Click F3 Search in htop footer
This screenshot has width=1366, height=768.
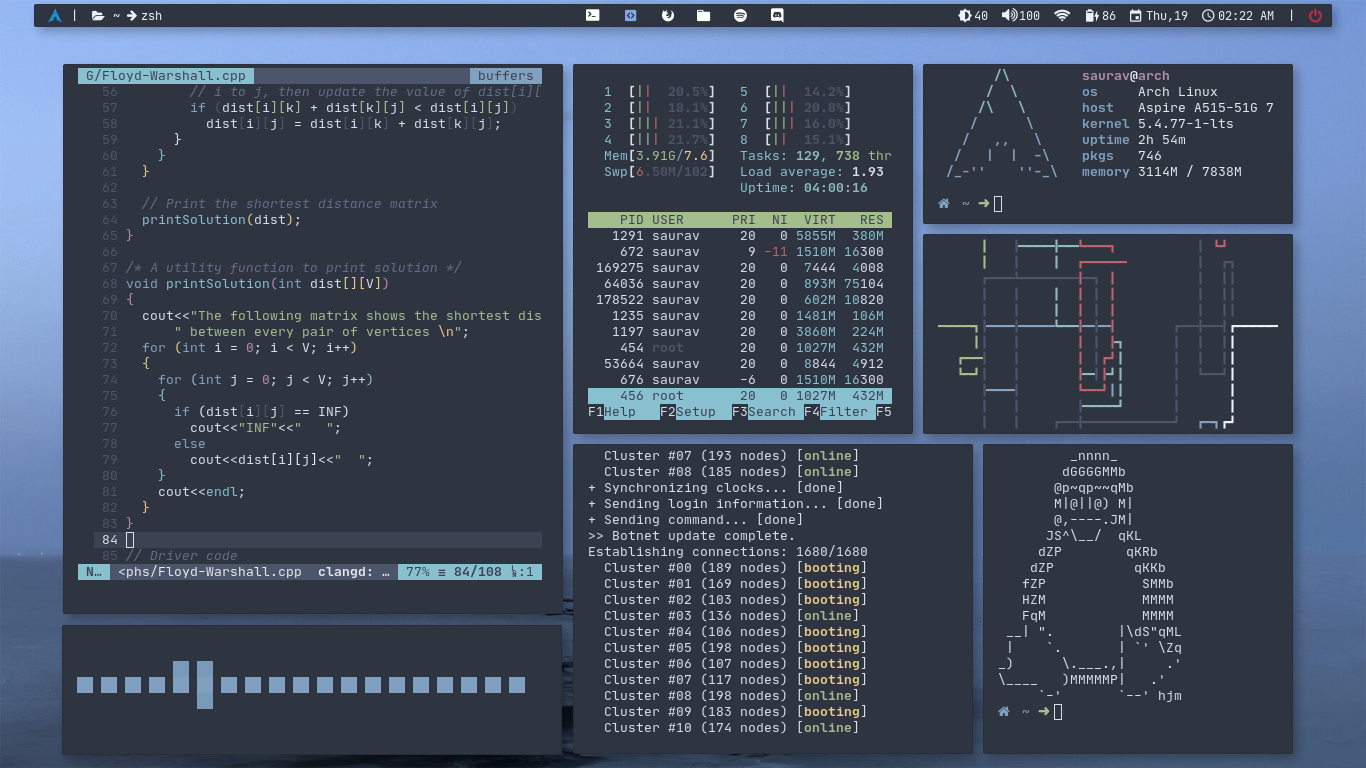pyautogui.click(x=763, y=412)
